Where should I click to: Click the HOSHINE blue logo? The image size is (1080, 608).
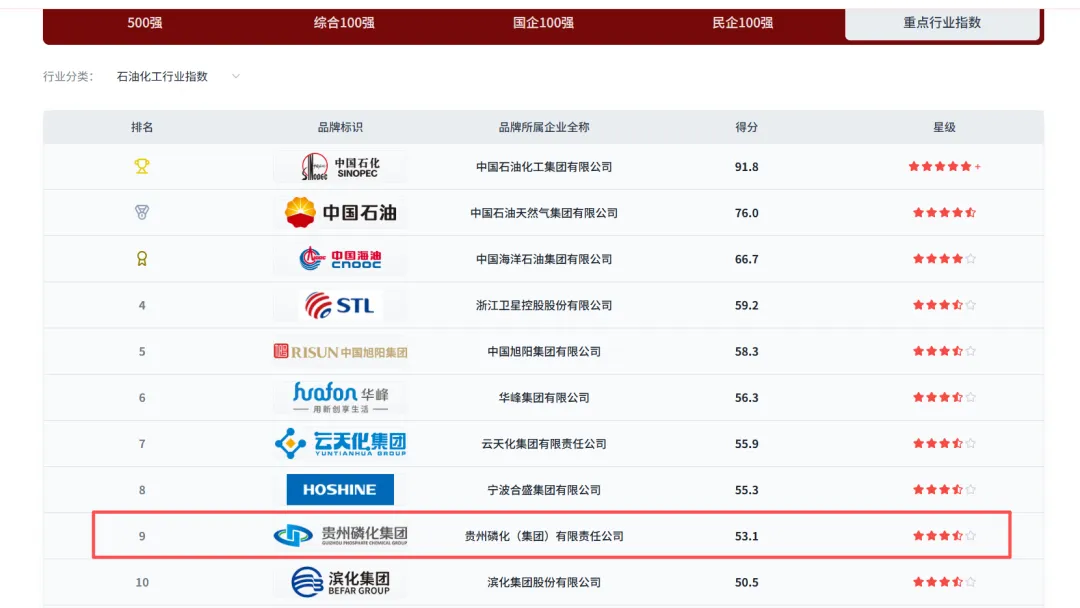[340, 490]
